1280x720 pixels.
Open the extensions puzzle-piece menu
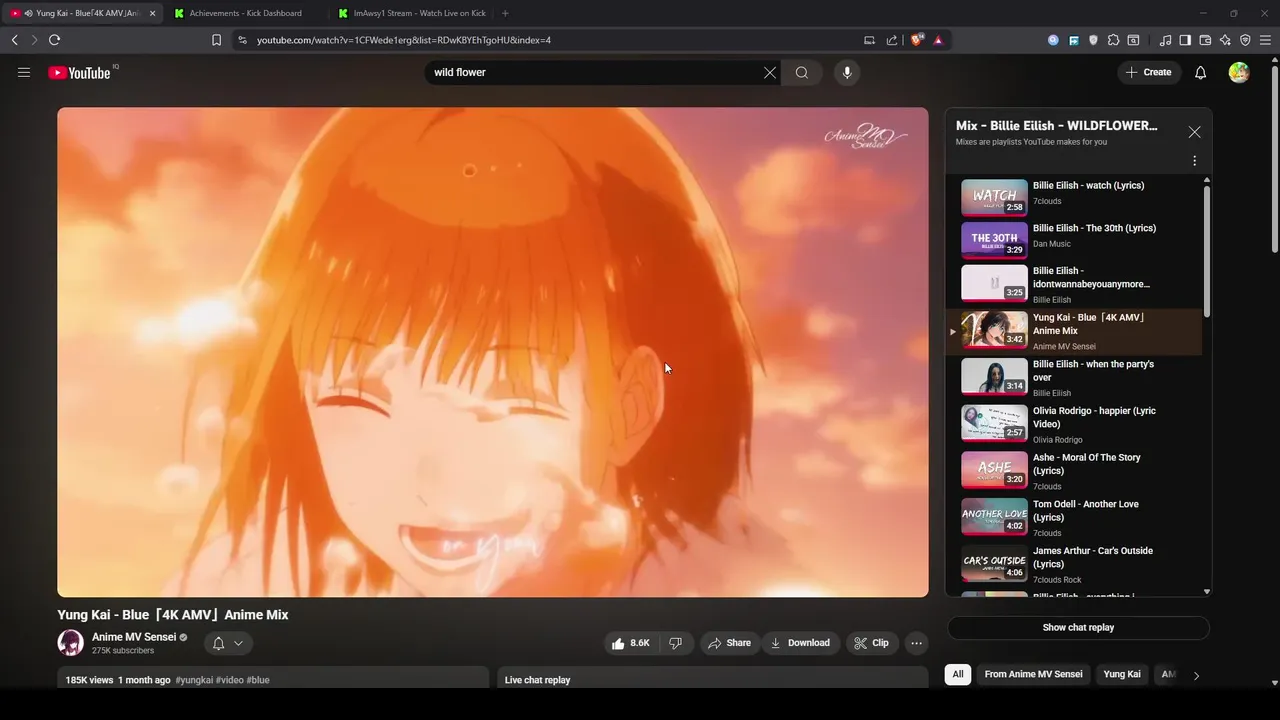pyautogui.click(x=1113, y=40)
